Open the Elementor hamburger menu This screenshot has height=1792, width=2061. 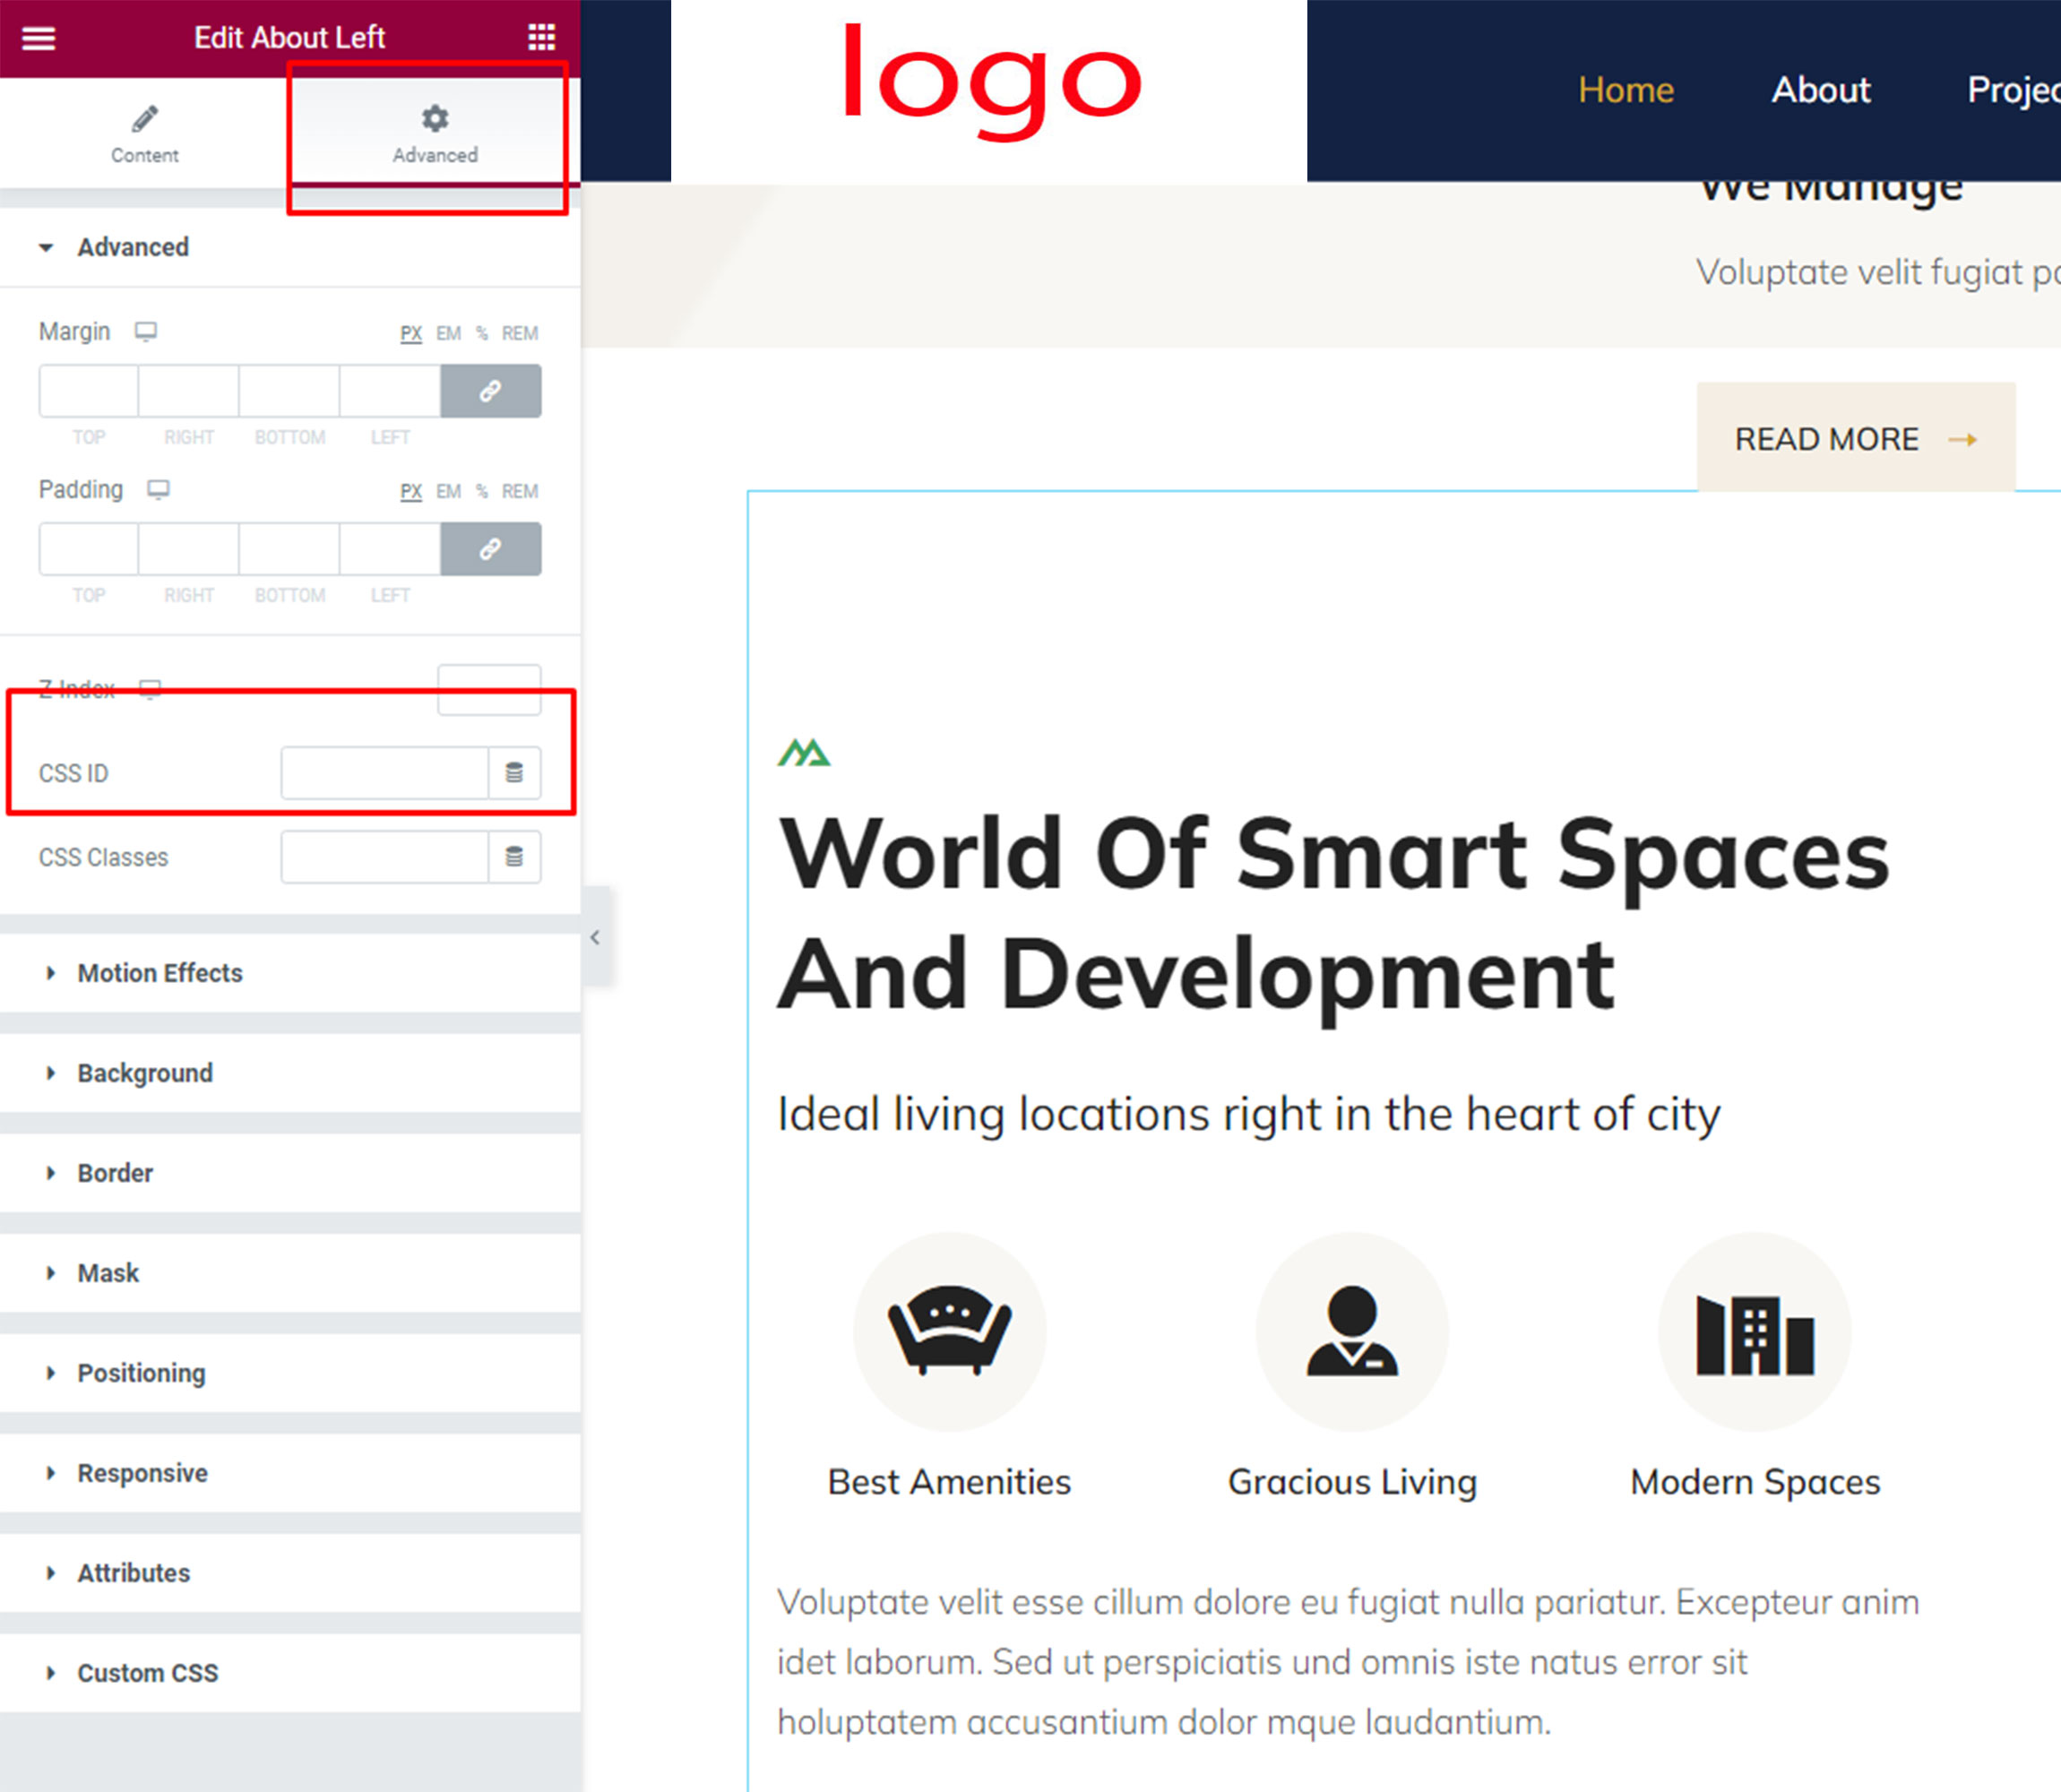pos(38,38)
